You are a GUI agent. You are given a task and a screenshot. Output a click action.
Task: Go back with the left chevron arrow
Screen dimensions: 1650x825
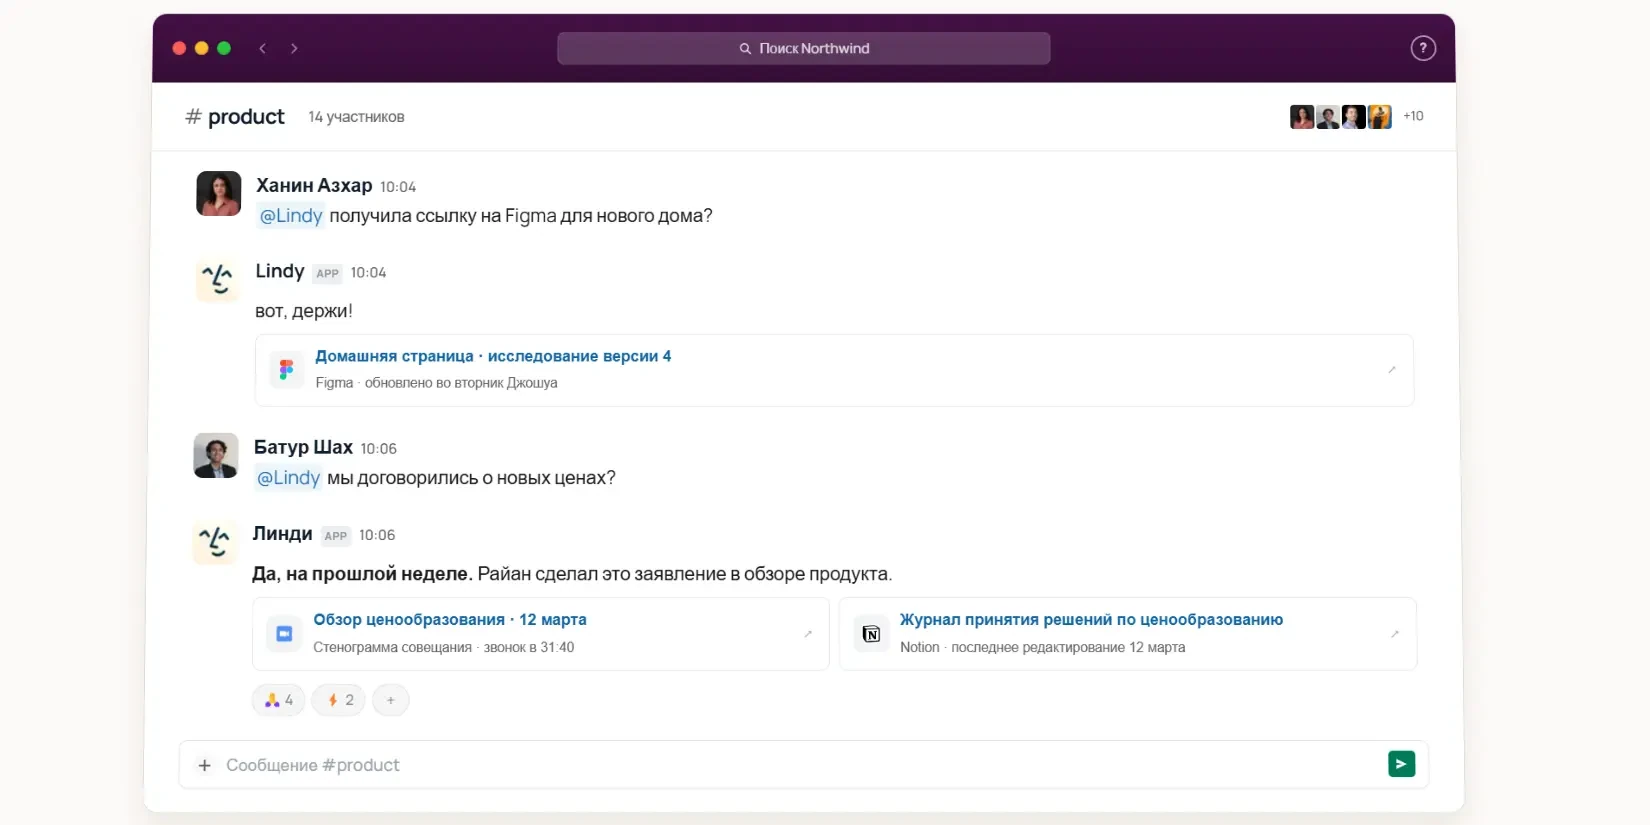pos(262,48)
